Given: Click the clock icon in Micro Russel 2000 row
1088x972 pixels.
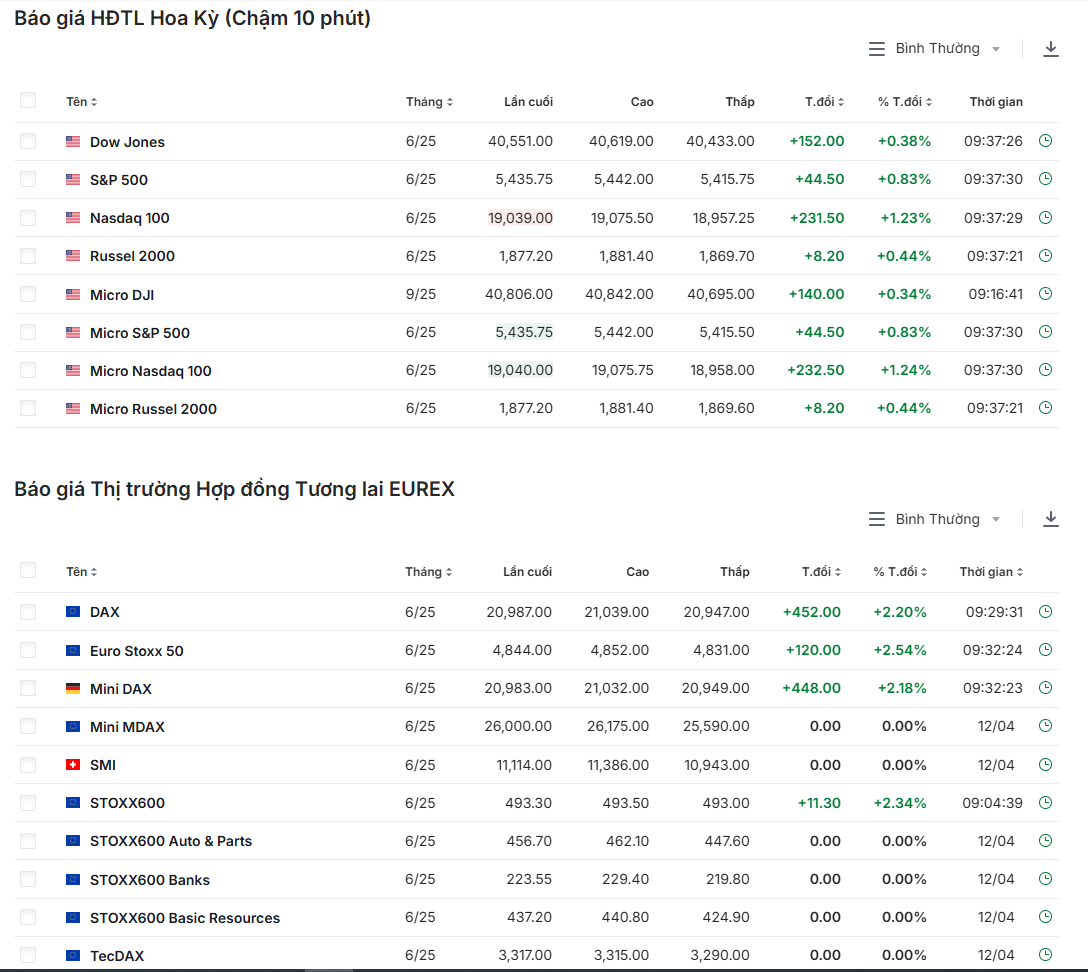Looking at the screenshot, I should tap(1046, 408).
